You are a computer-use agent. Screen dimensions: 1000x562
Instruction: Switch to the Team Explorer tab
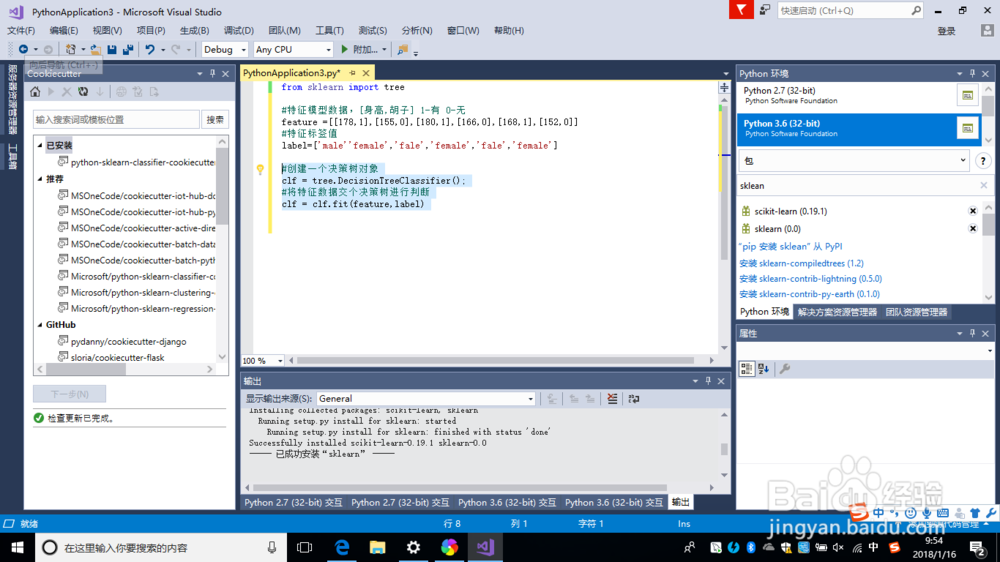[x=916, y=312]
